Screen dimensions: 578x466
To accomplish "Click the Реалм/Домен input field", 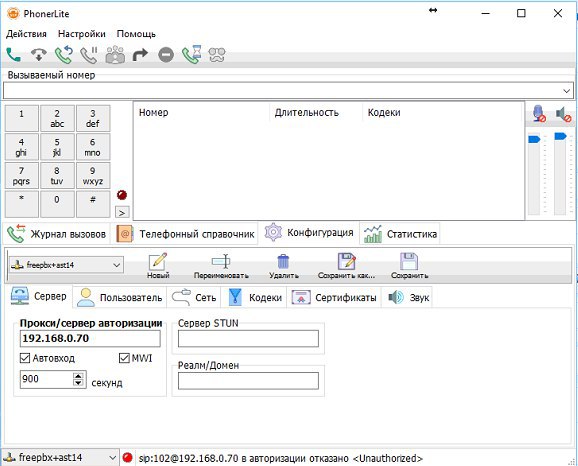I will 248,381.
